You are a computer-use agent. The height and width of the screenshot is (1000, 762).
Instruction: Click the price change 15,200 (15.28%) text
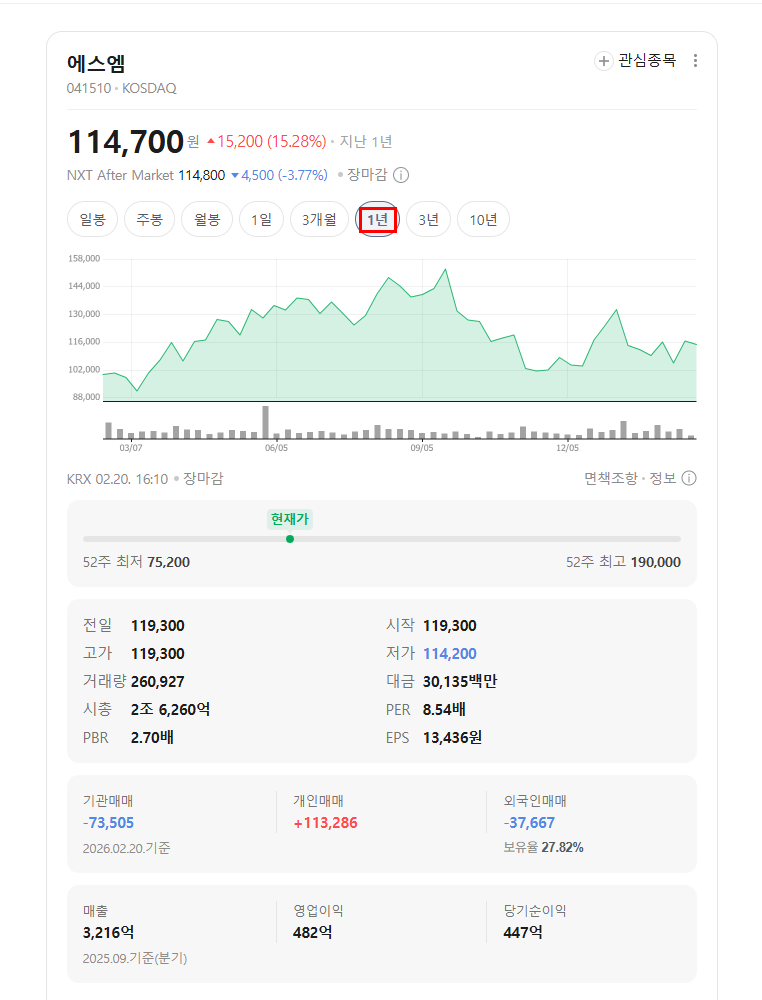tap(267, 142)
